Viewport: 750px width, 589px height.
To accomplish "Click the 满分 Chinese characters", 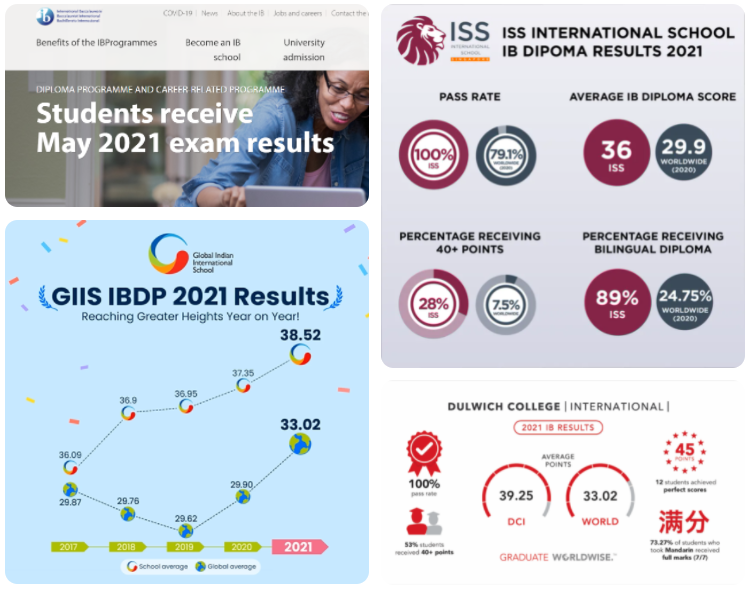I will click(684, 522).
